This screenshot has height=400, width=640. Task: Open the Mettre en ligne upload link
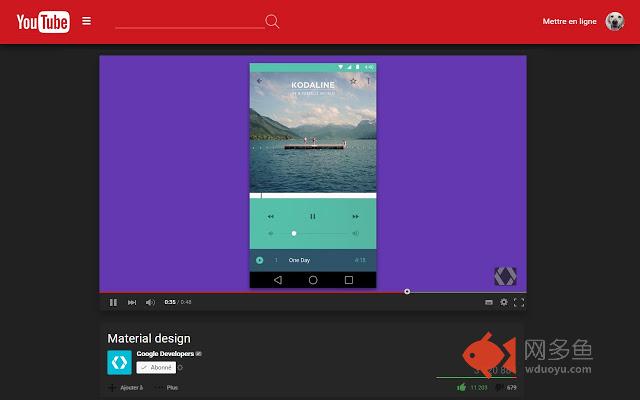point(569,21)
